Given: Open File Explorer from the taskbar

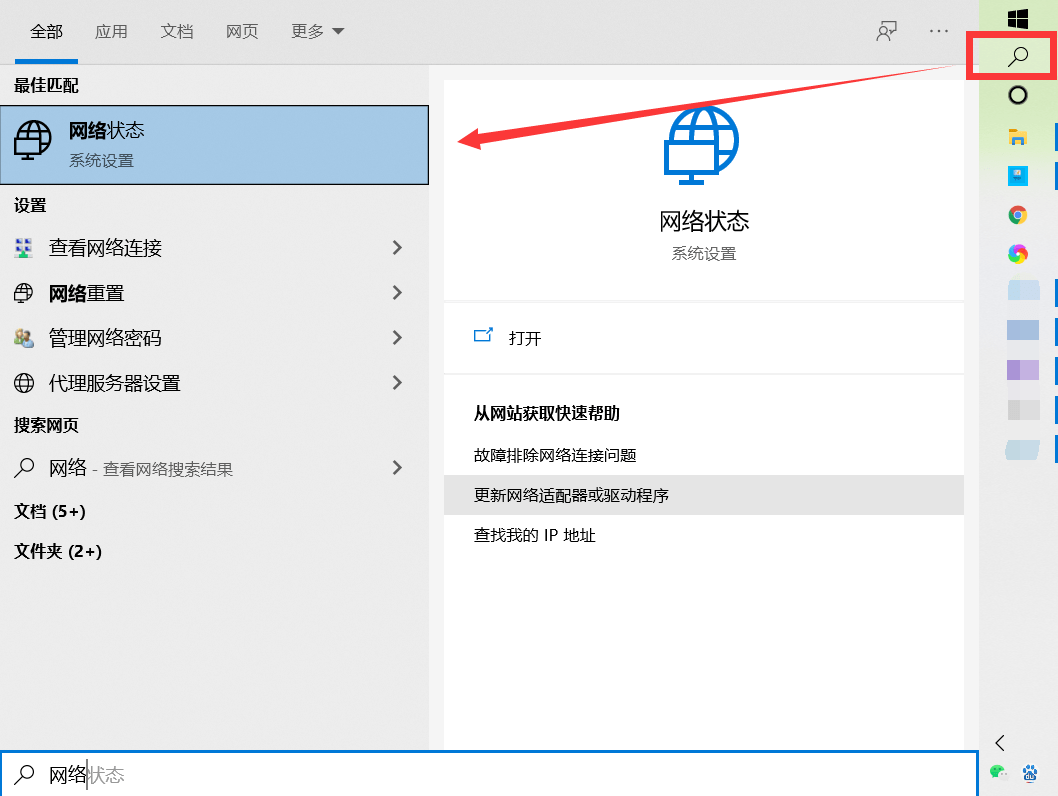Looking at the screenshot, I should tap(1017, 136).
